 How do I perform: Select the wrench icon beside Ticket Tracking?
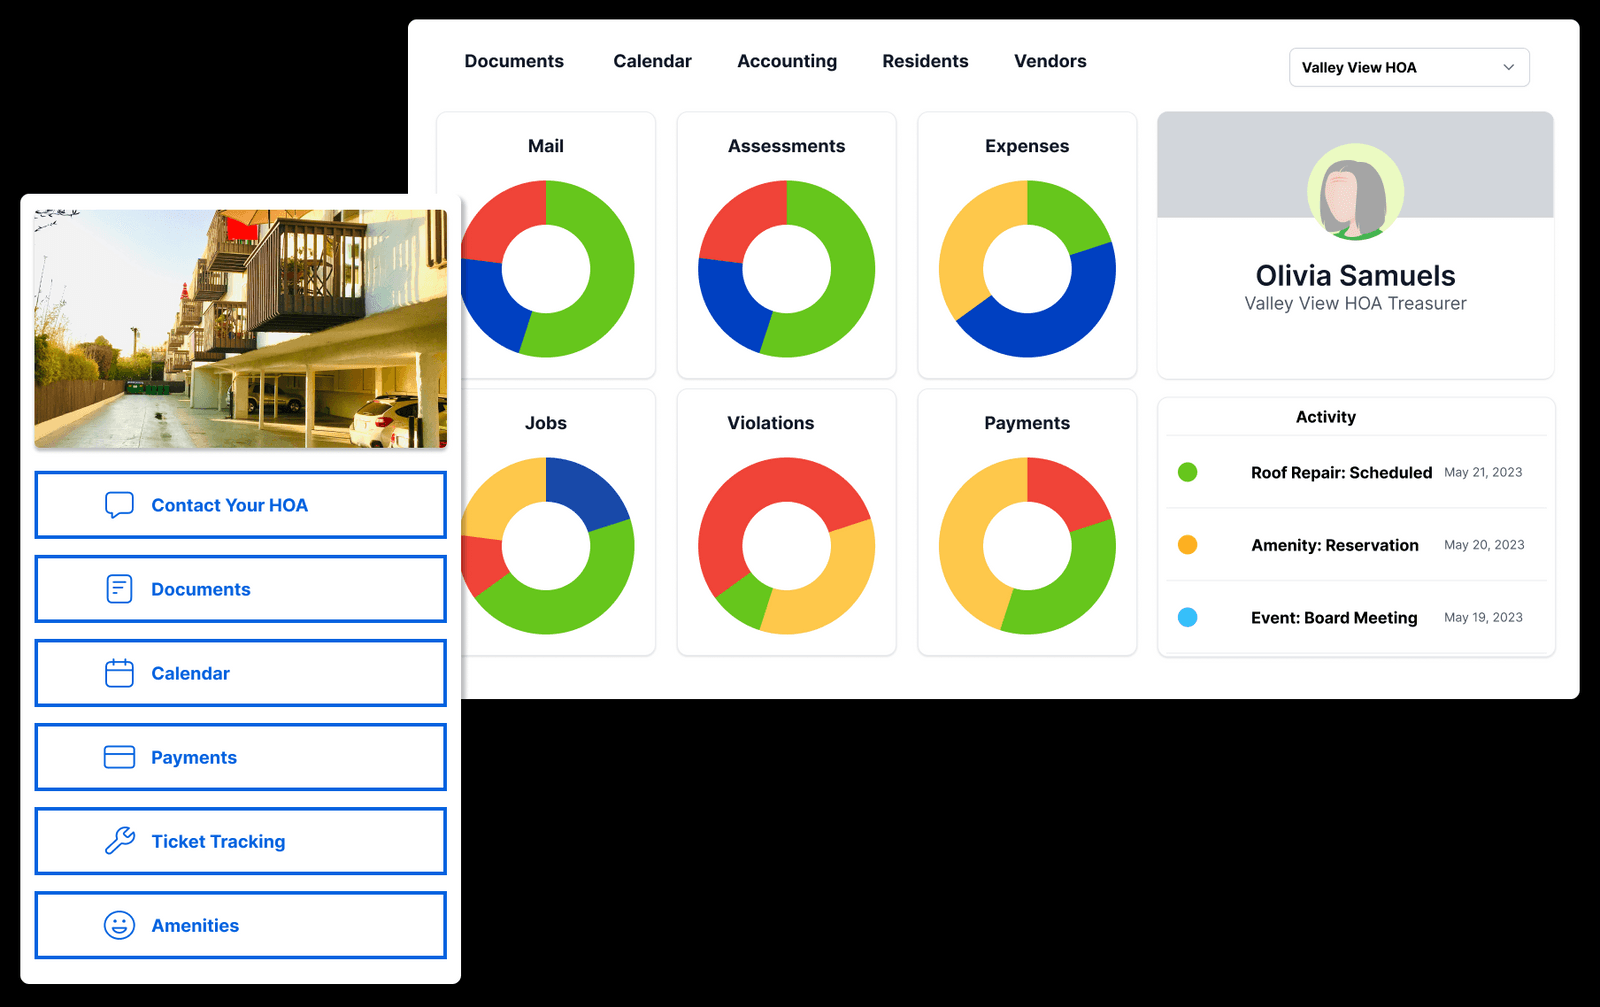[118, 840]
